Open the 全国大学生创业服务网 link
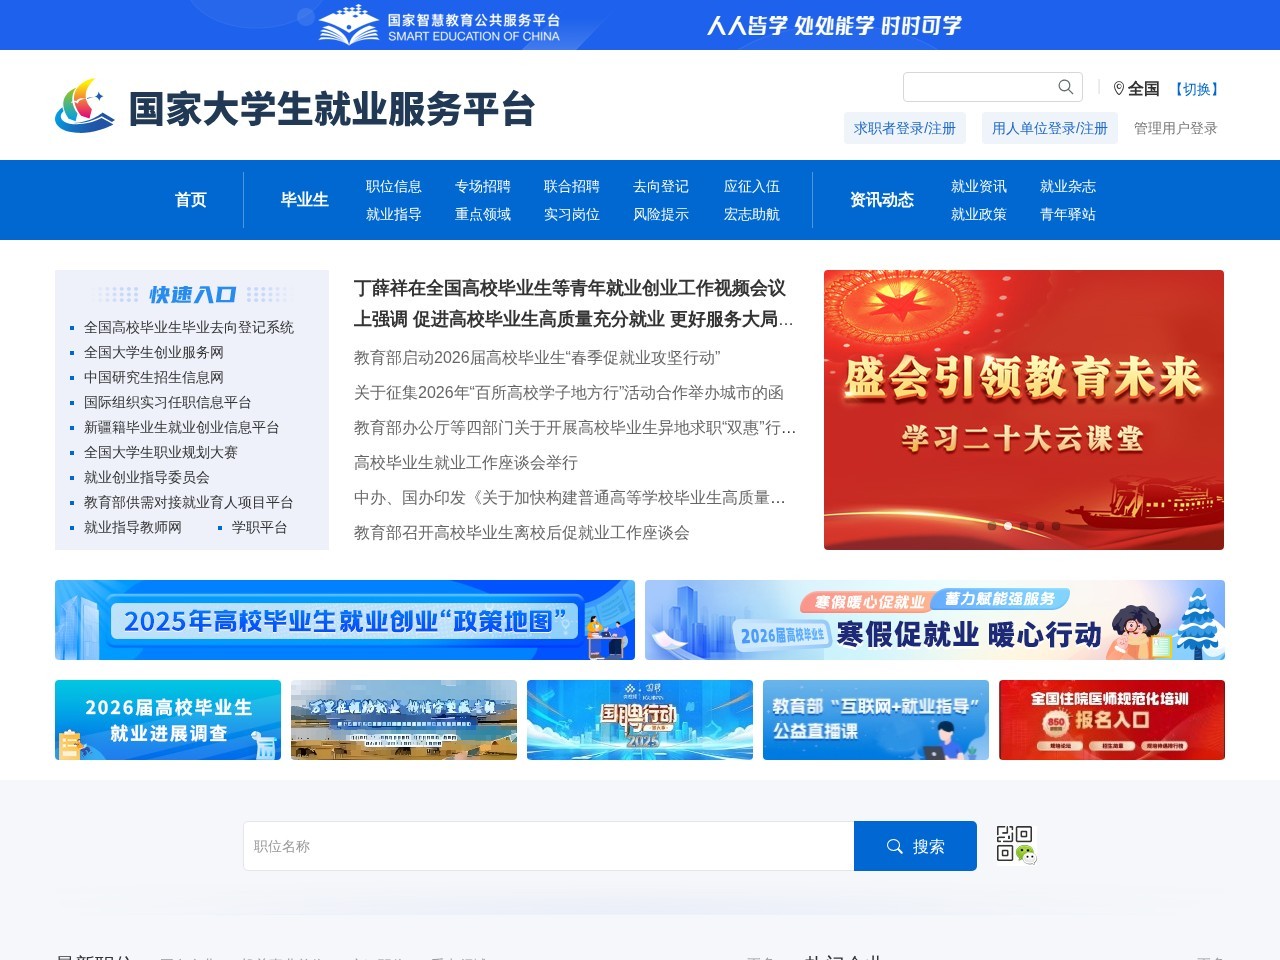1280x960 pixels. coord(153,352)
